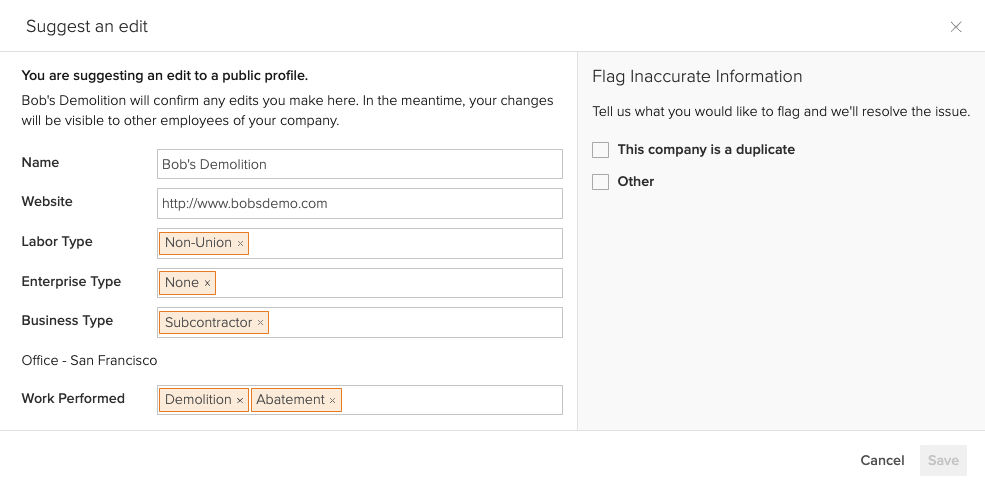Remove the Subcontractor business type tag
This screenshot has height=488, width=985.
tap(260, 323)
